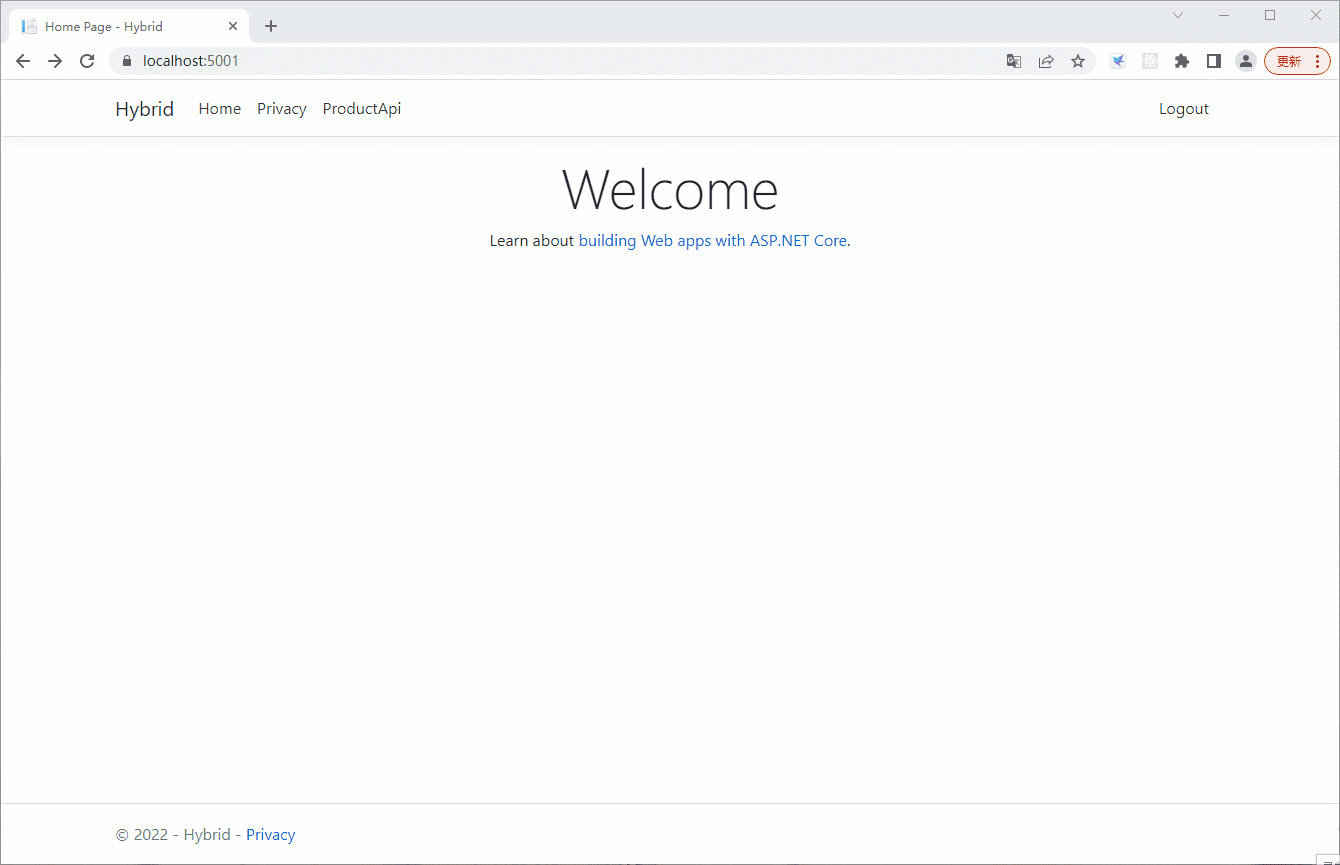Share this page icon
1340x865 pixels.
1046,61
